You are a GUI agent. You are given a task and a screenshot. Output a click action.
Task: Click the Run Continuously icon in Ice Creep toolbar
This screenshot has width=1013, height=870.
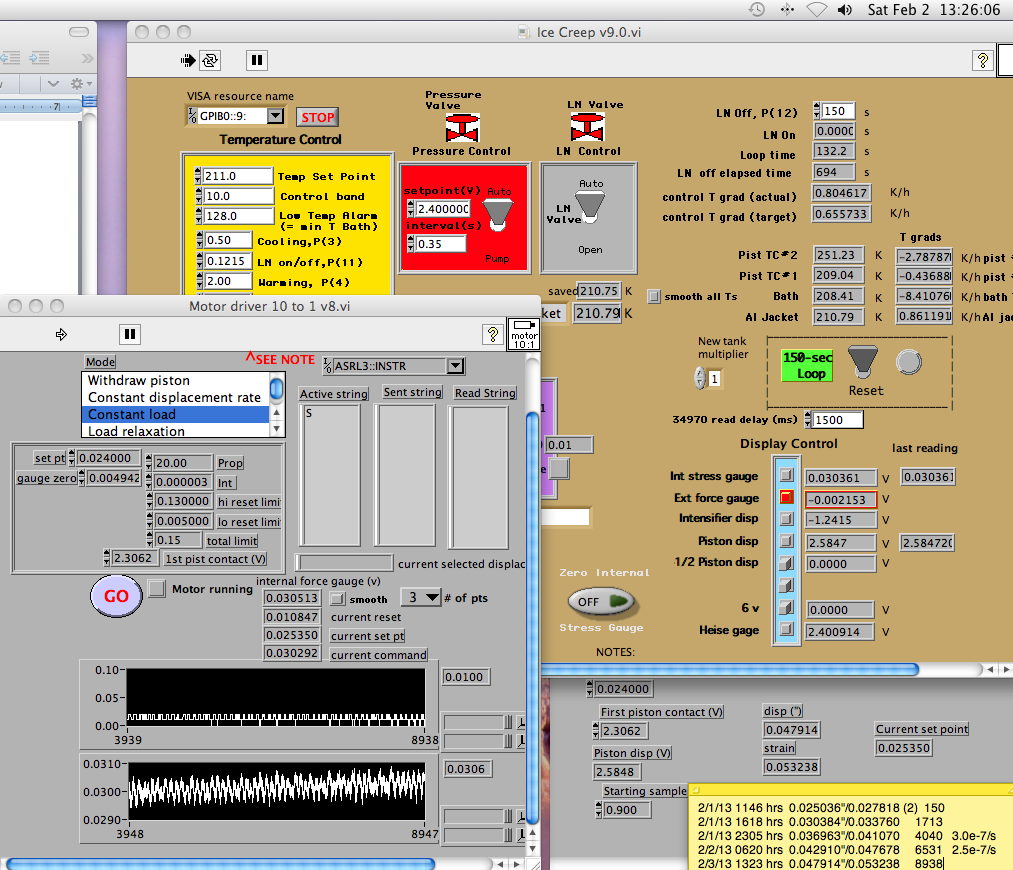(210, 60)
